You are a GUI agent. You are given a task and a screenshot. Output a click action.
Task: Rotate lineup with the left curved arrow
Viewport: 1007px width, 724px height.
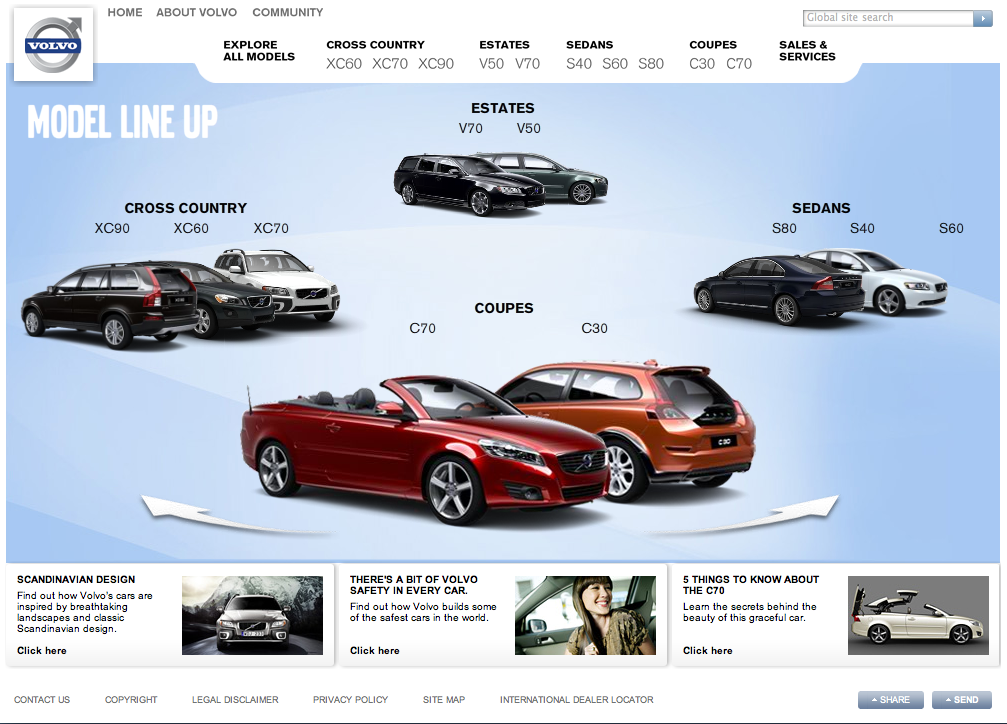[190, 510]
